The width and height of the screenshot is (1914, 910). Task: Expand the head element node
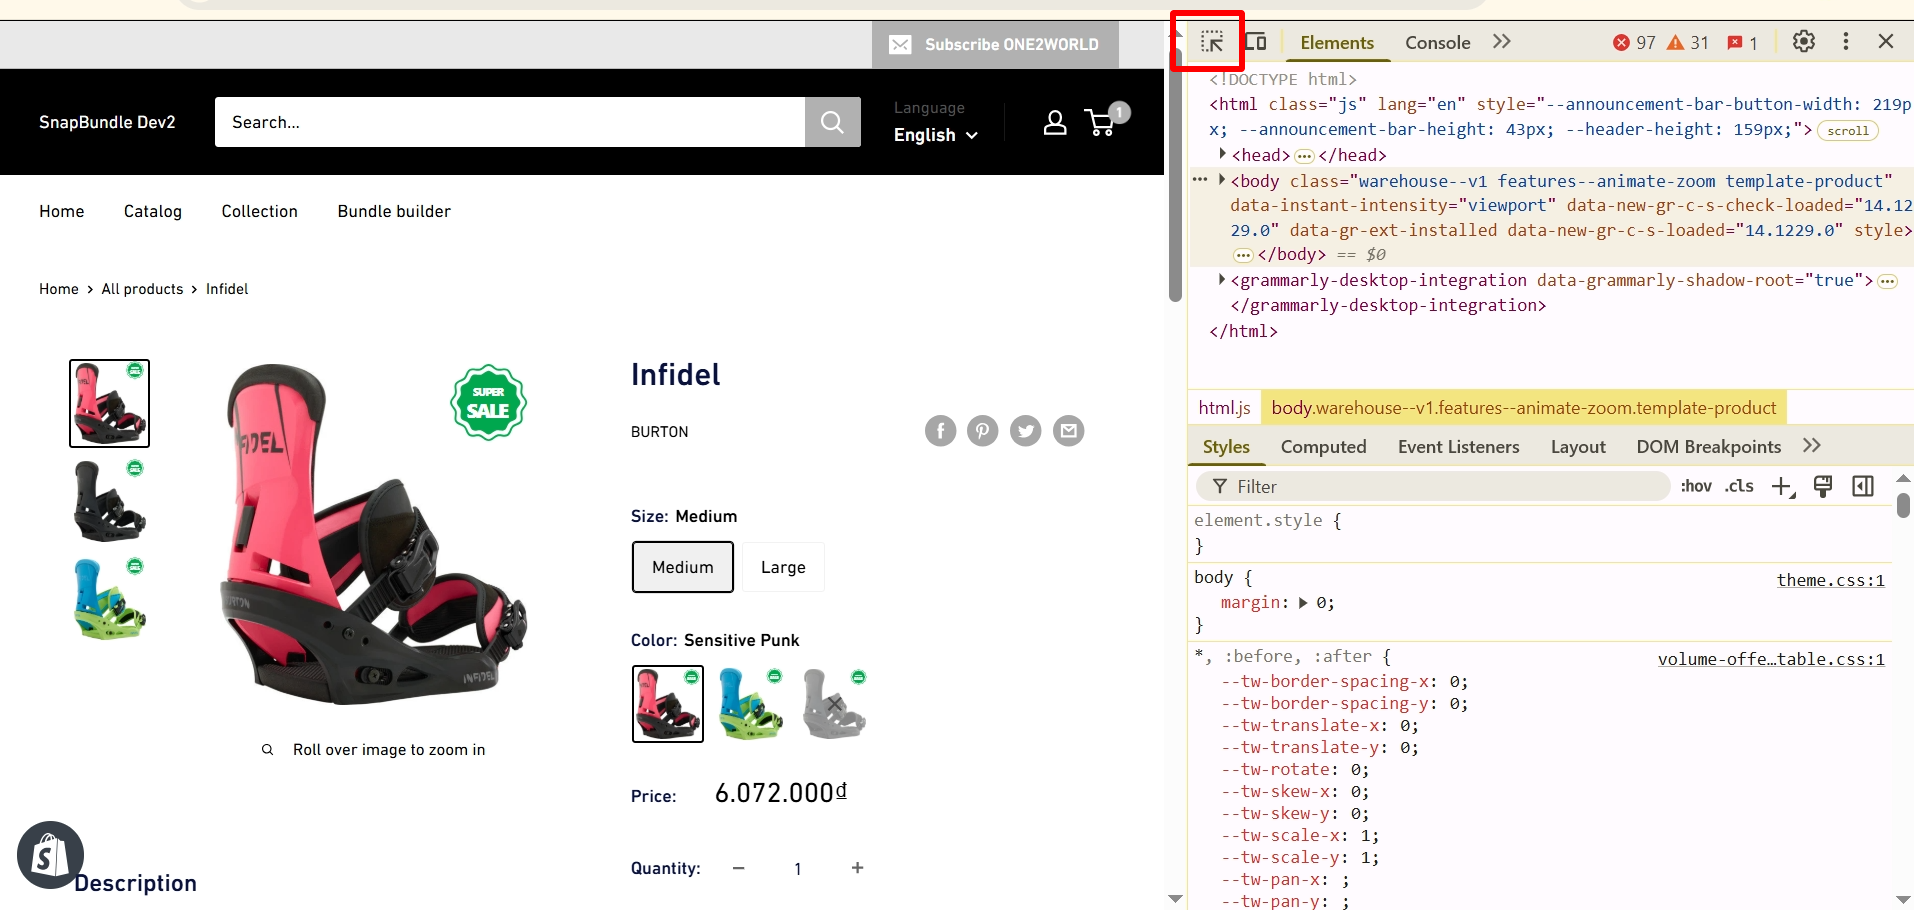pyautogui.click(x=1223, y=154)
